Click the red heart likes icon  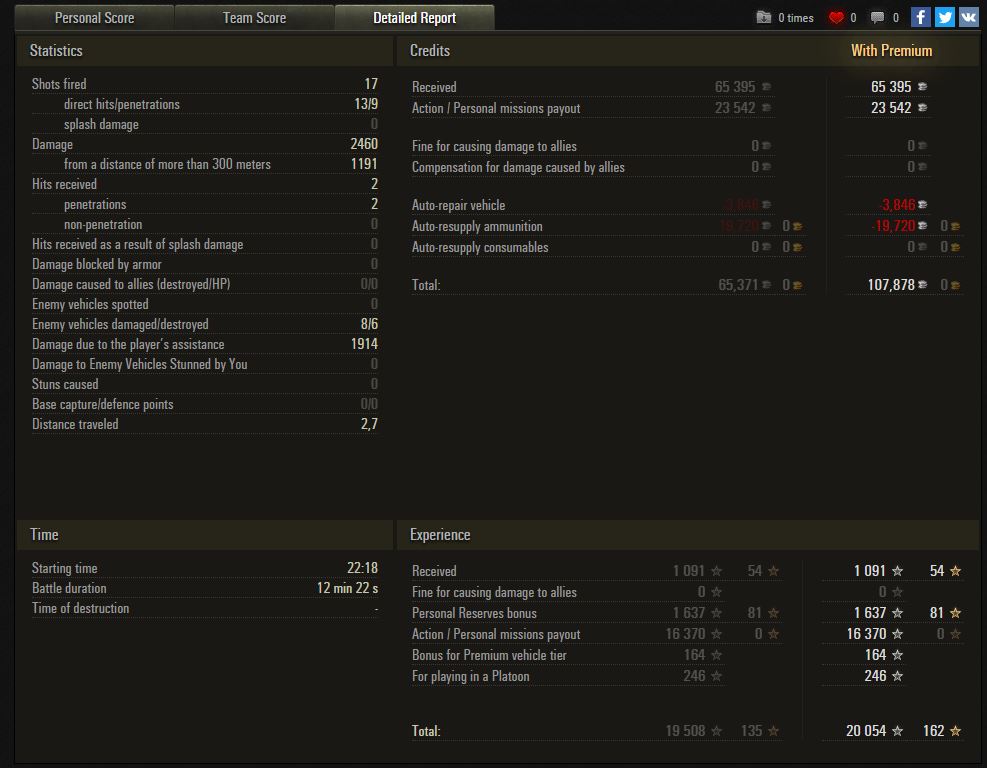tap(836, 18)
